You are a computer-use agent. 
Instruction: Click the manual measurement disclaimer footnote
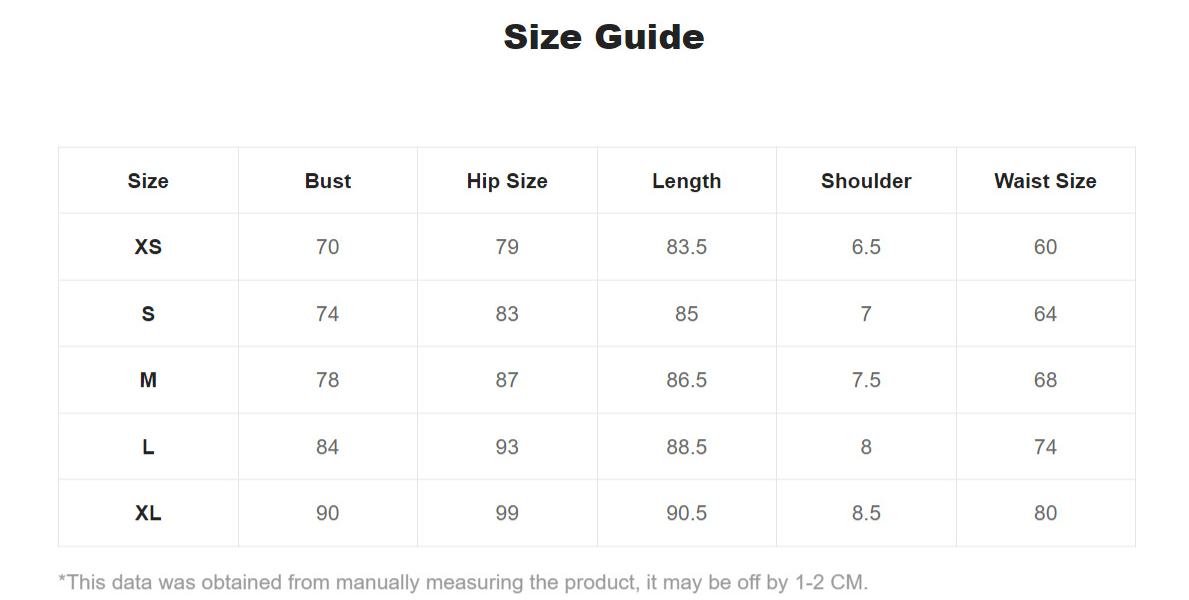click(463, 582)
